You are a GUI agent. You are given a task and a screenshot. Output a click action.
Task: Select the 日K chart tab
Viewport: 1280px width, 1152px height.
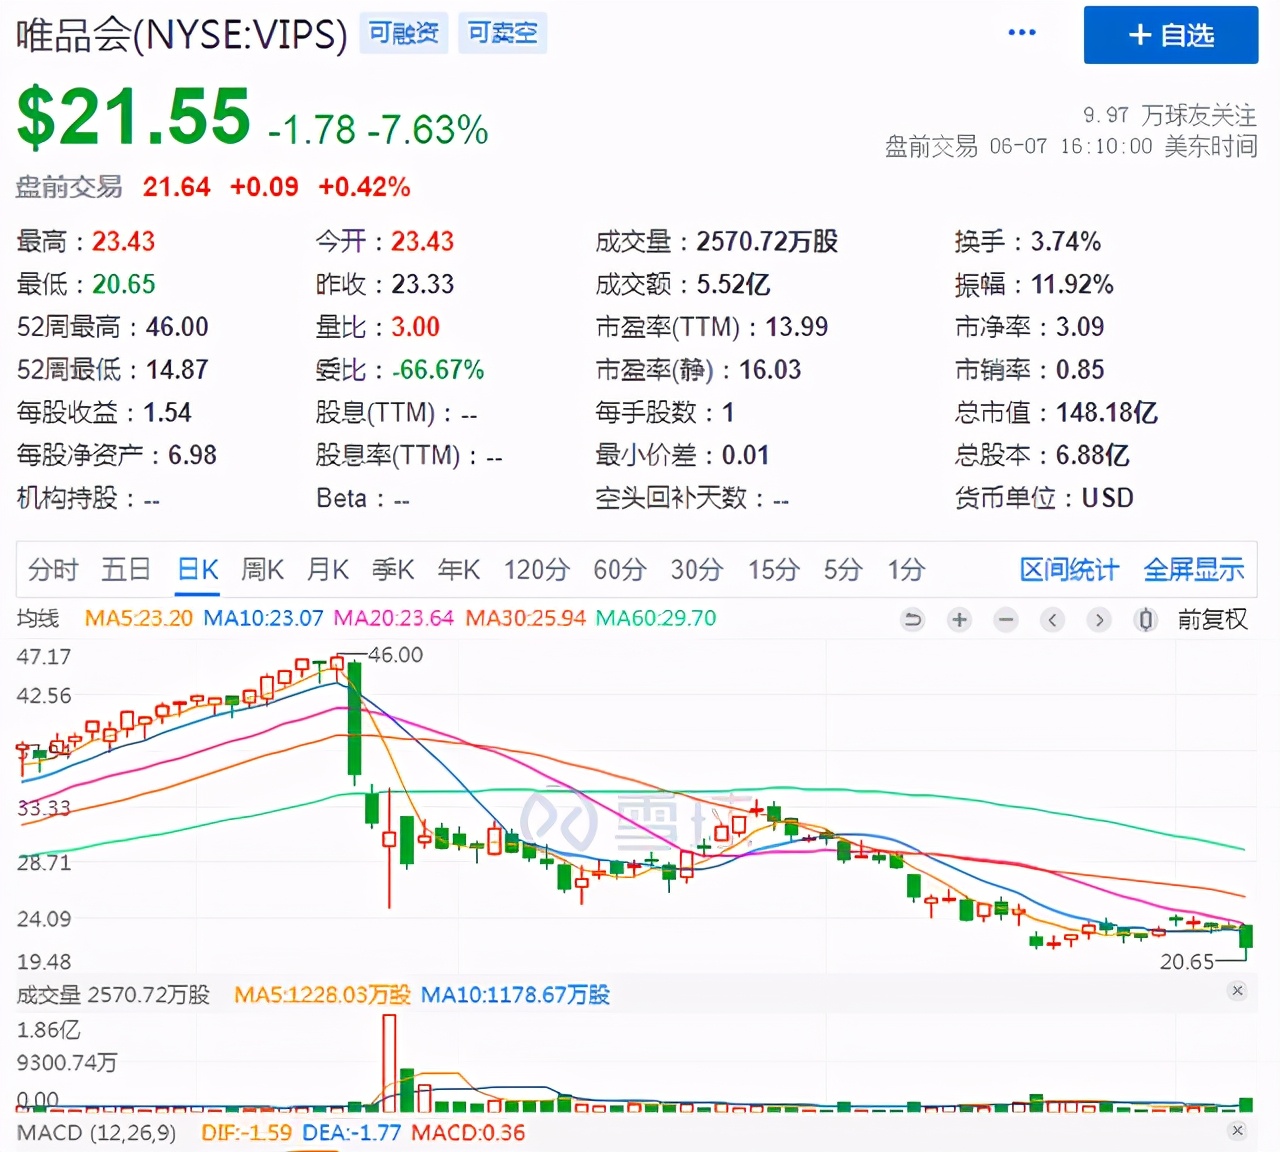[x=198, y=570]
